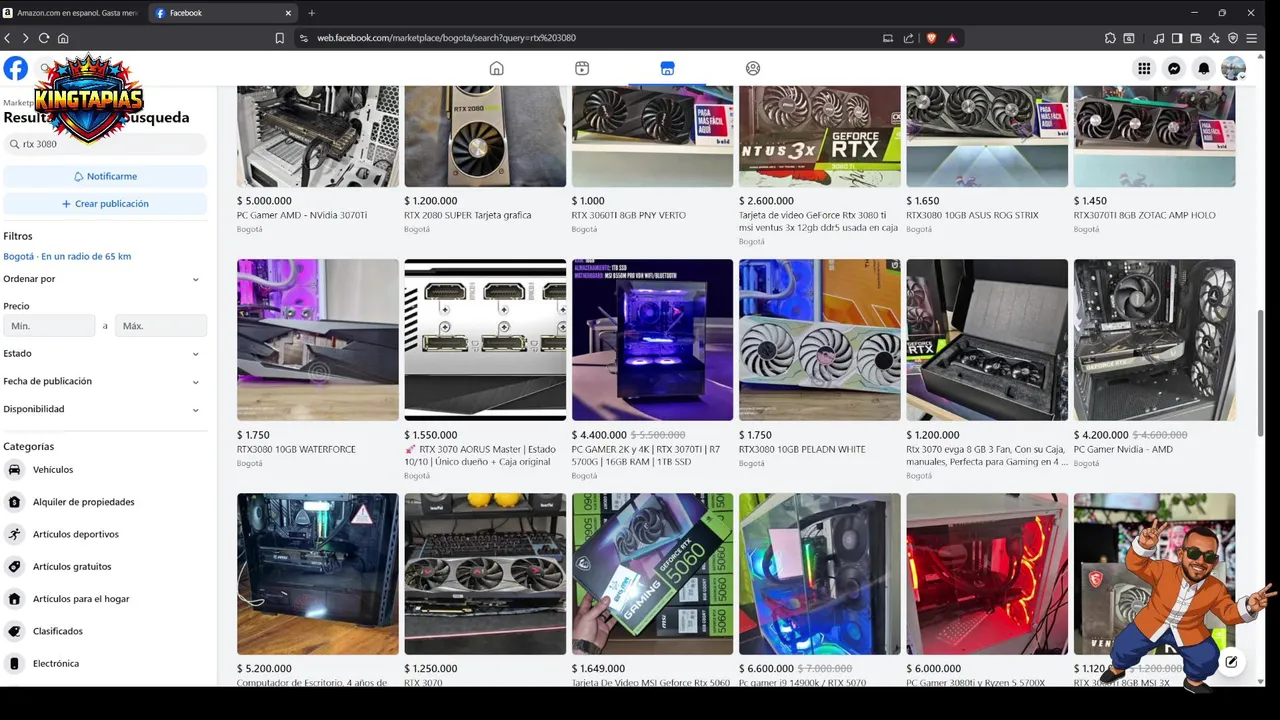Viewport: 1280px width, 720px height.
Task: Toggle the browser sidebar panel icon
Action: coord(1177,38)
